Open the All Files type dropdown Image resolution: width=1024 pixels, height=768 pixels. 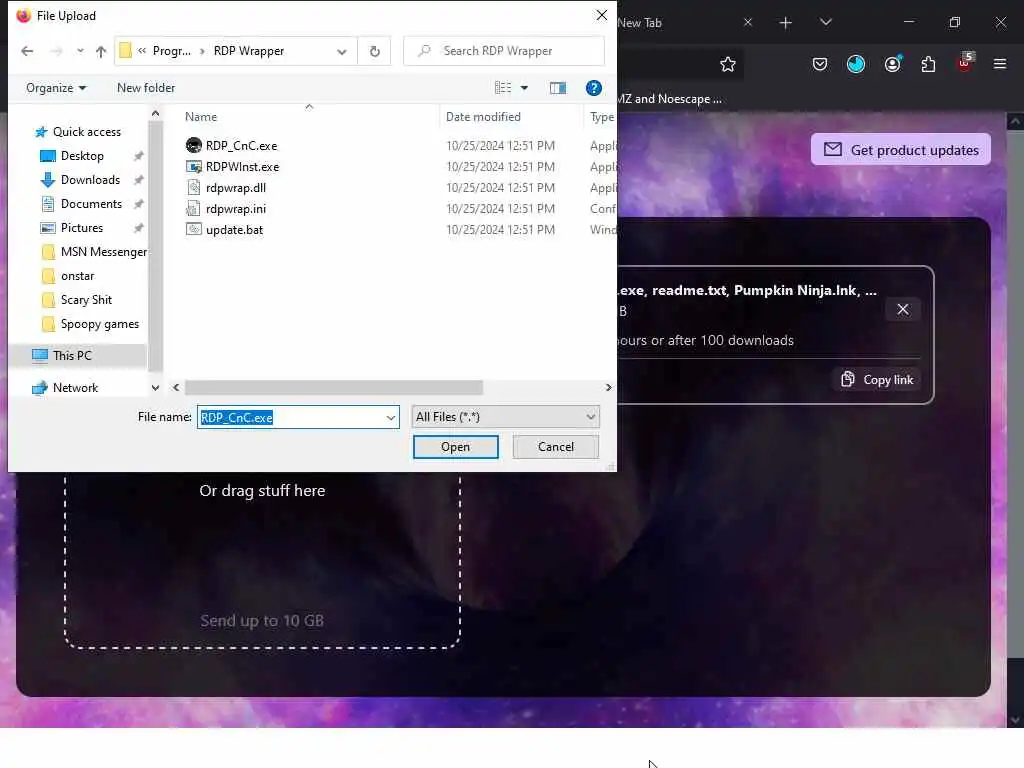click(x=505, y=417)
